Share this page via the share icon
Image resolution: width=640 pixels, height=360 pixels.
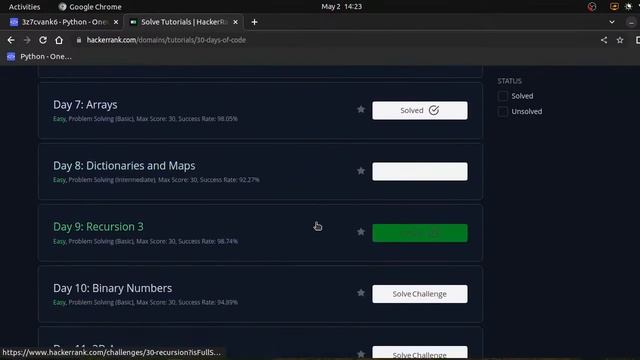[604, 40]
